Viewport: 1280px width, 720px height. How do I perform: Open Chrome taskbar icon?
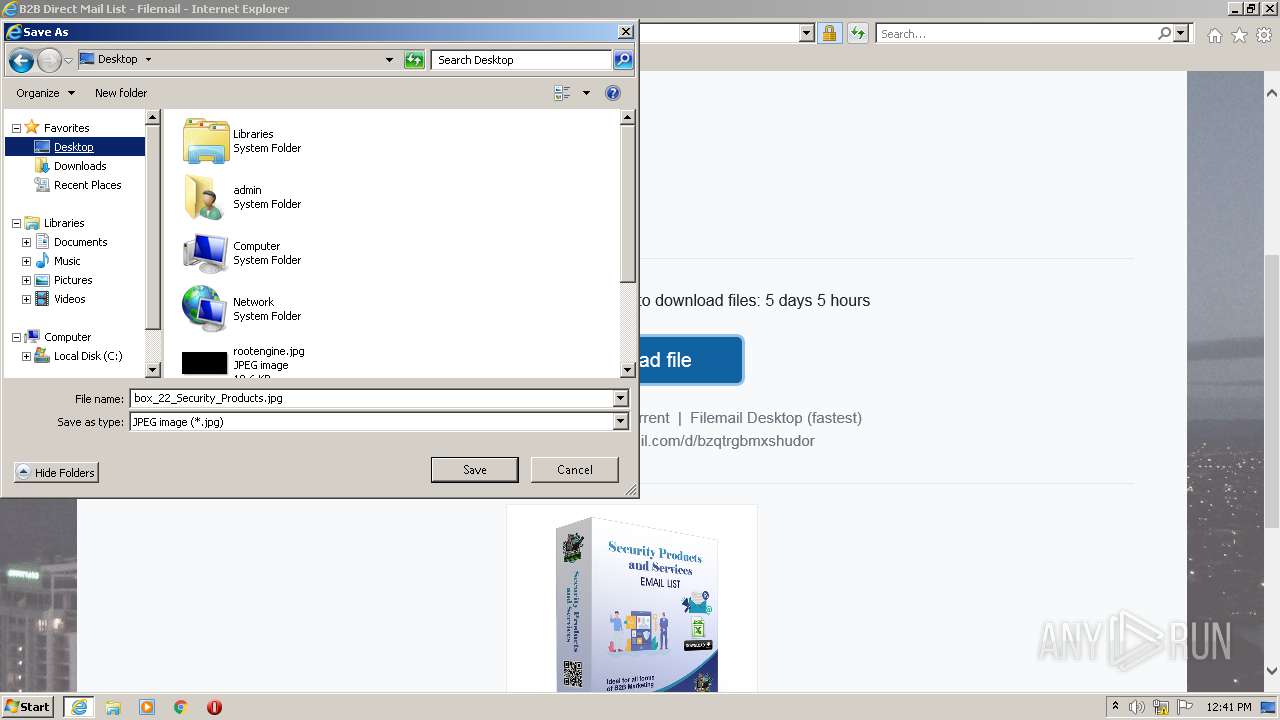[x=181, y=707]
